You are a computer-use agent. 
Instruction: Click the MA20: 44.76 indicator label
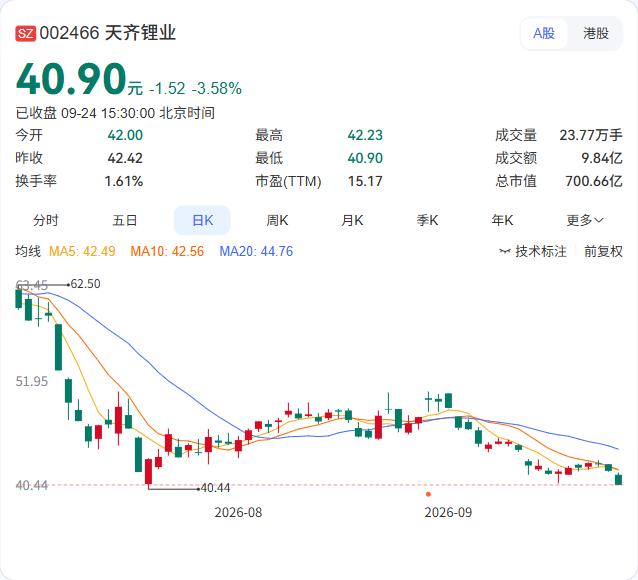pyautogui.click(x=256, y=251)
